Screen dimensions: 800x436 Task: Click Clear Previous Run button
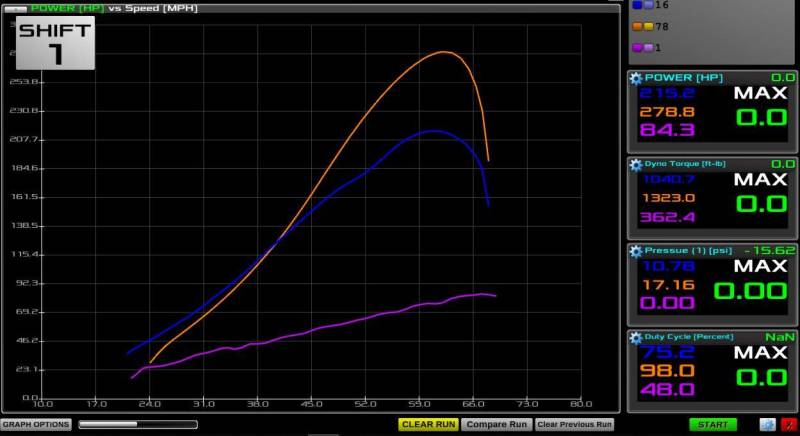pos(574,425)
